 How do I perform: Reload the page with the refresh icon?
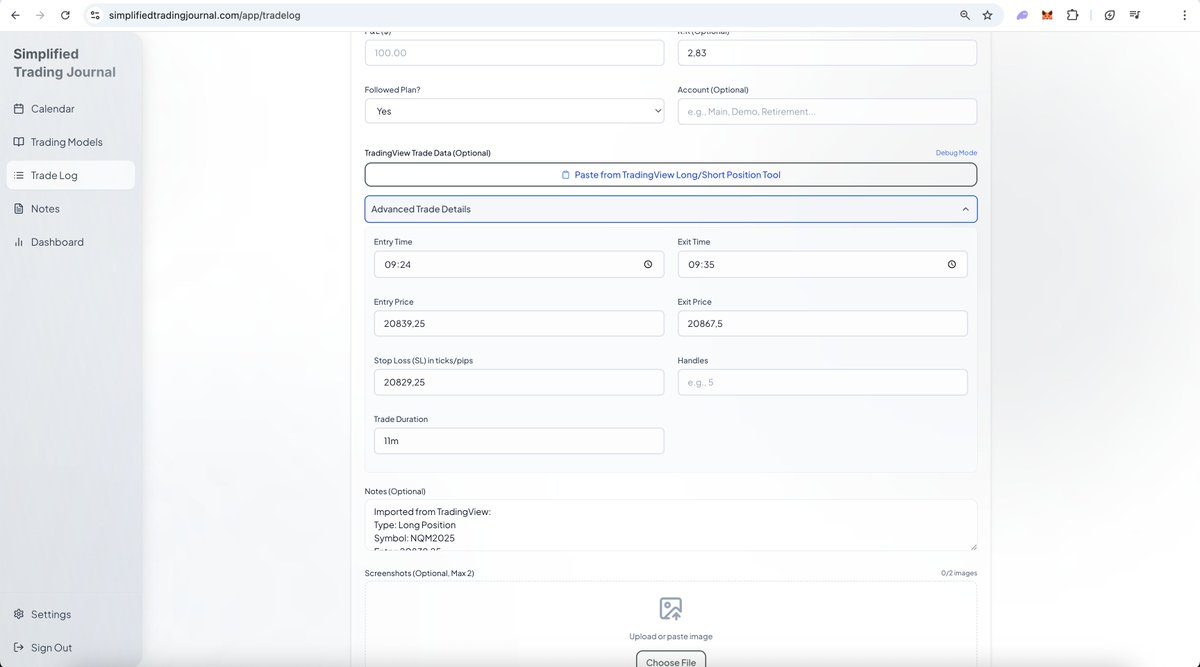pos(66,15)
